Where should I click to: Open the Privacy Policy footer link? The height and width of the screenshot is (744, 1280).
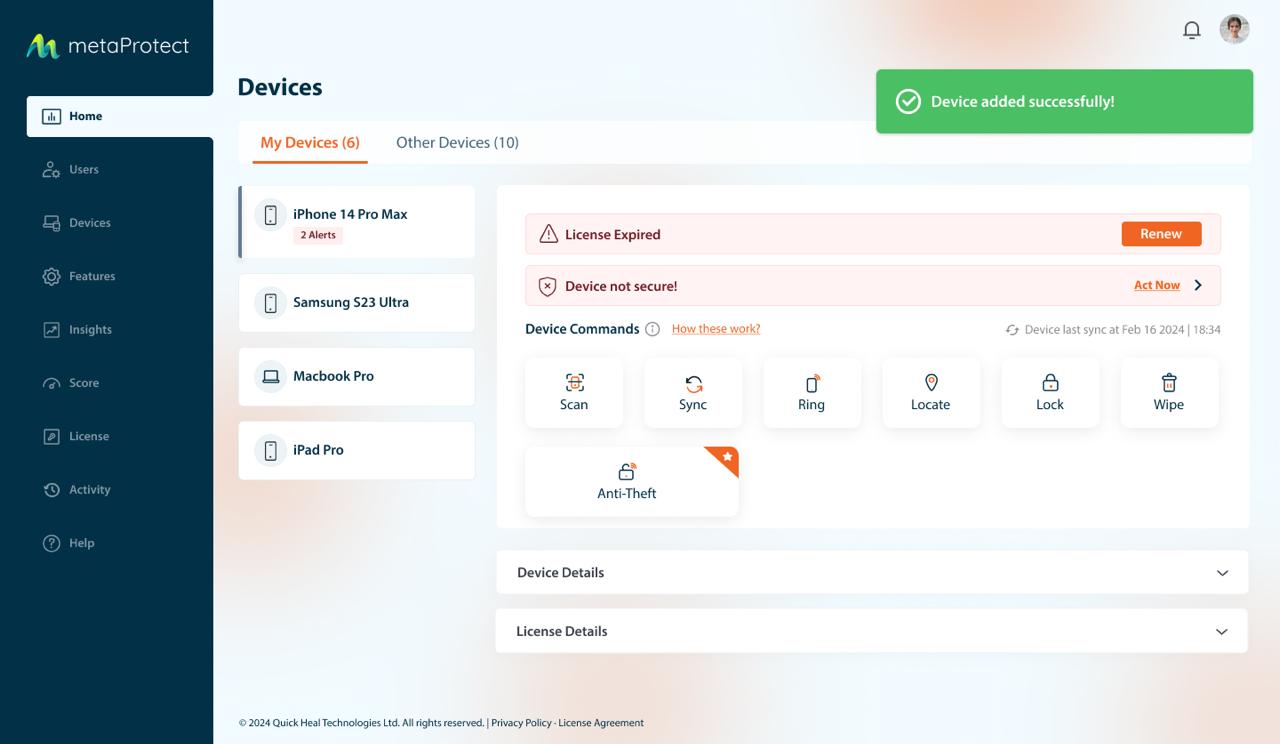click(x=521, y=723)
